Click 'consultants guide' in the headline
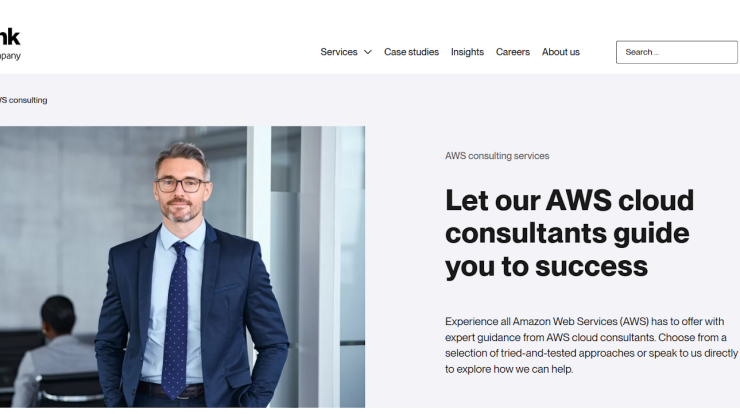This screenshot has height=414, width=740. tap(567, 233)
